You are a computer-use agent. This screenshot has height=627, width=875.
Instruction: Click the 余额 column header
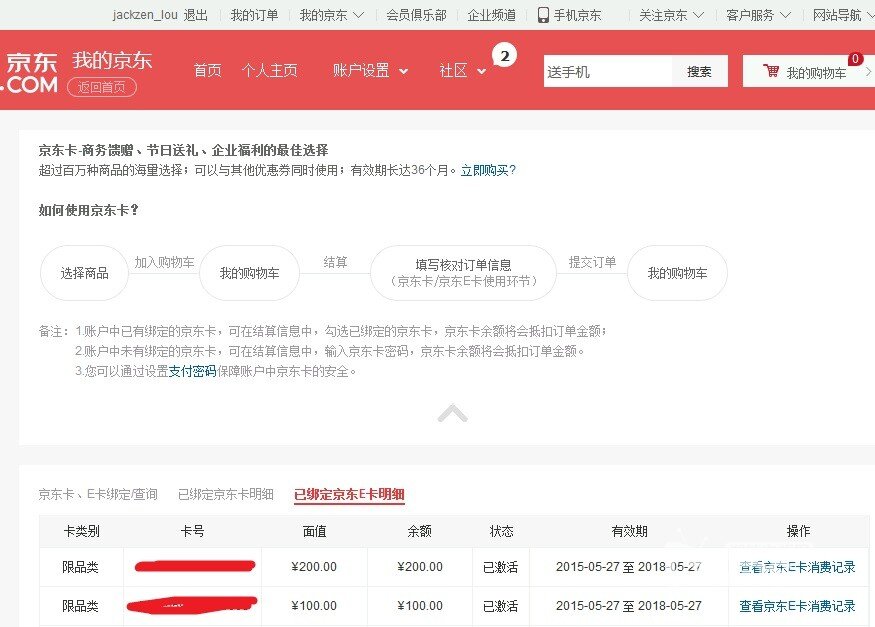(x=420, y=531)
